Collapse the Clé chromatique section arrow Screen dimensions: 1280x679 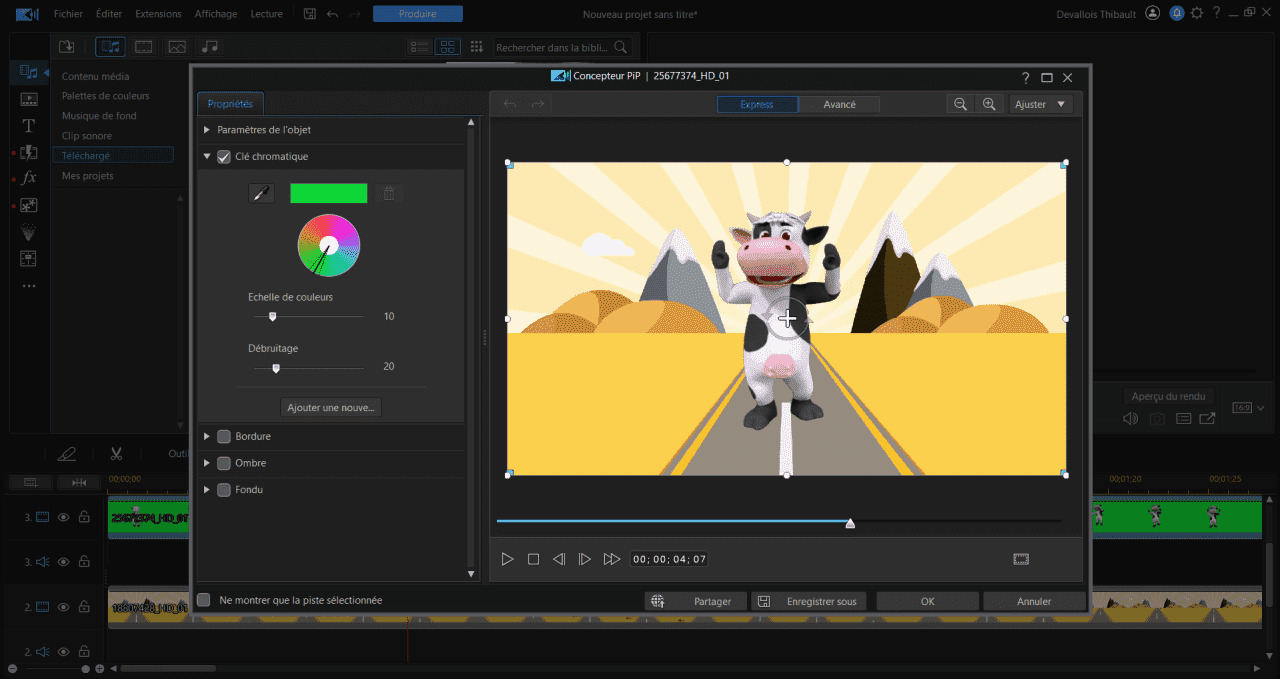tap(207, 157)
